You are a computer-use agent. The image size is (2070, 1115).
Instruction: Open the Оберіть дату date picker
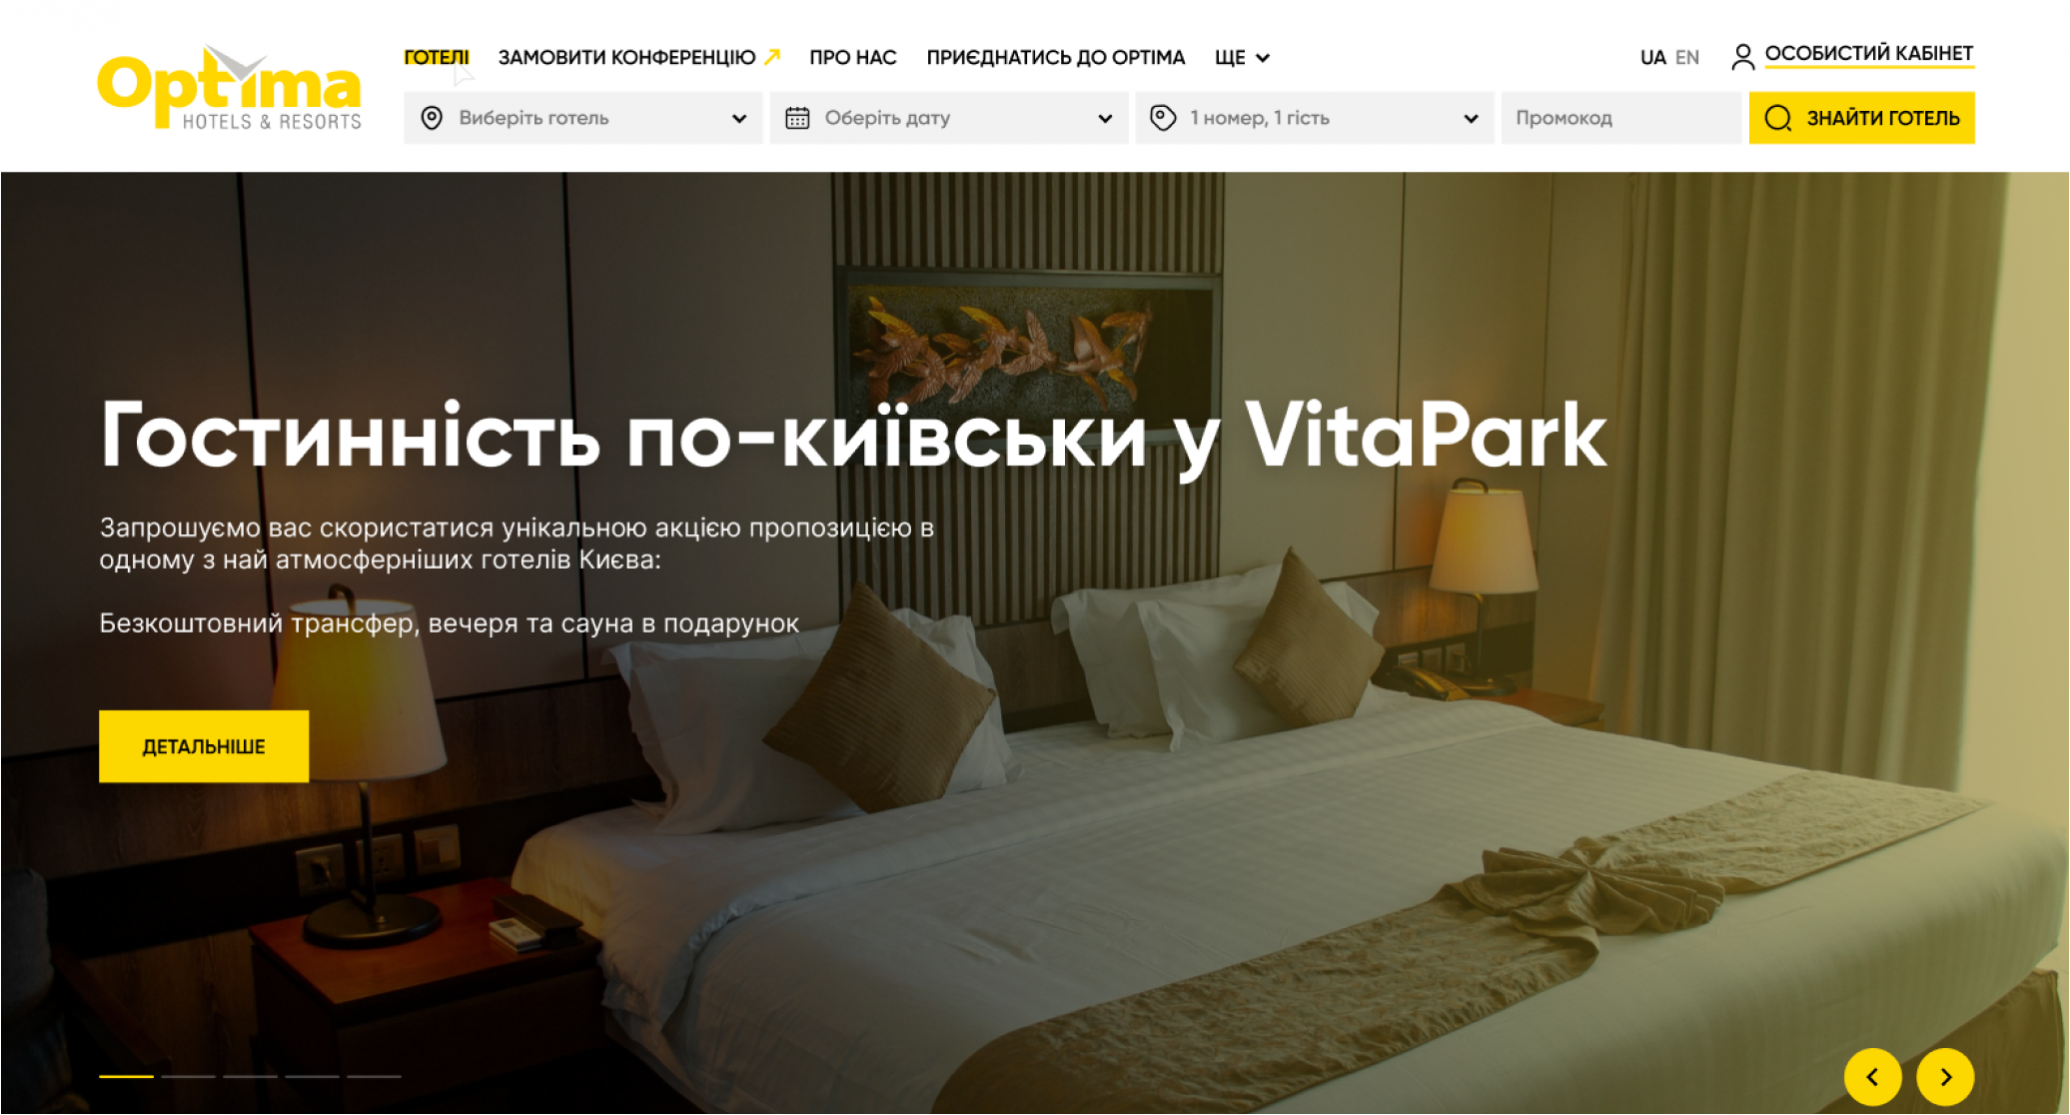point(949,118)
